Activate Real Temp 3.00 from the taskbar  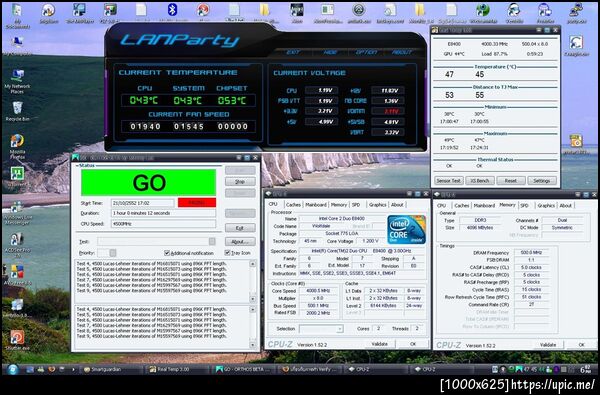pyautogui.click(x=177, y=369)
